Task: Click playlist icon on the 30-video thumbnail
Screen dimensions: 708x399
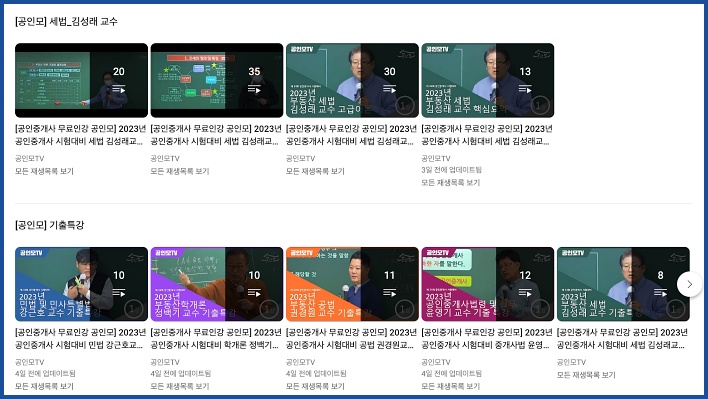Action: click(390, 89)
